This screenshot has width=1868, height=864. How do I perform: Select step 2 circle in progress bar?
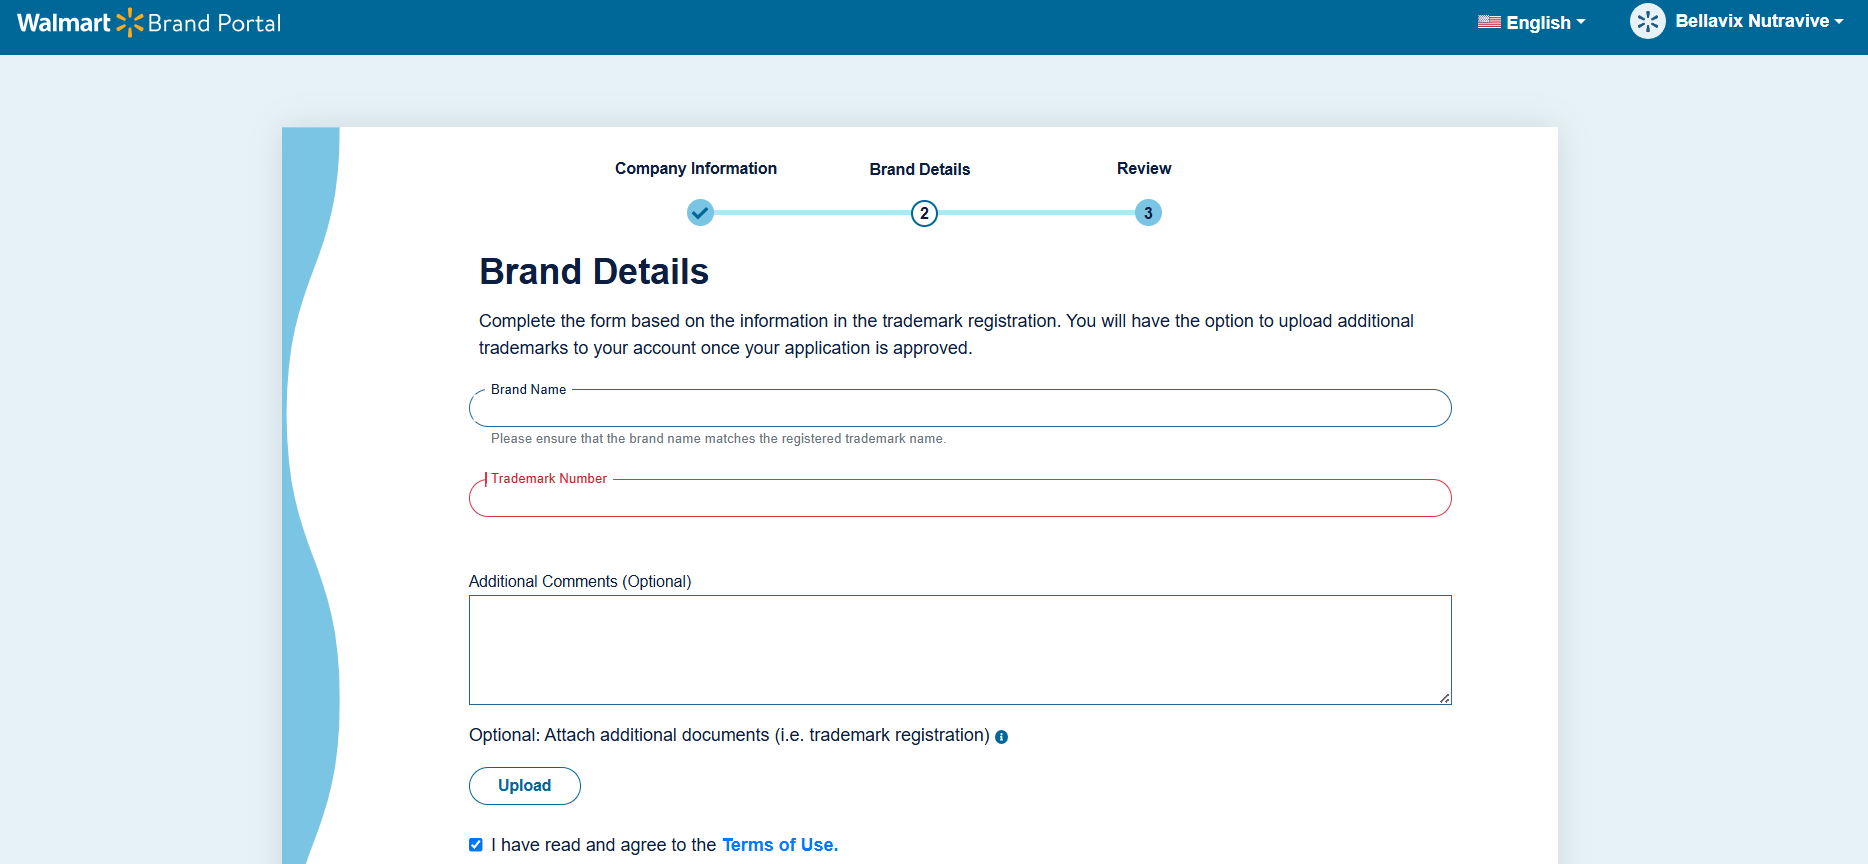tap(924, 213)
